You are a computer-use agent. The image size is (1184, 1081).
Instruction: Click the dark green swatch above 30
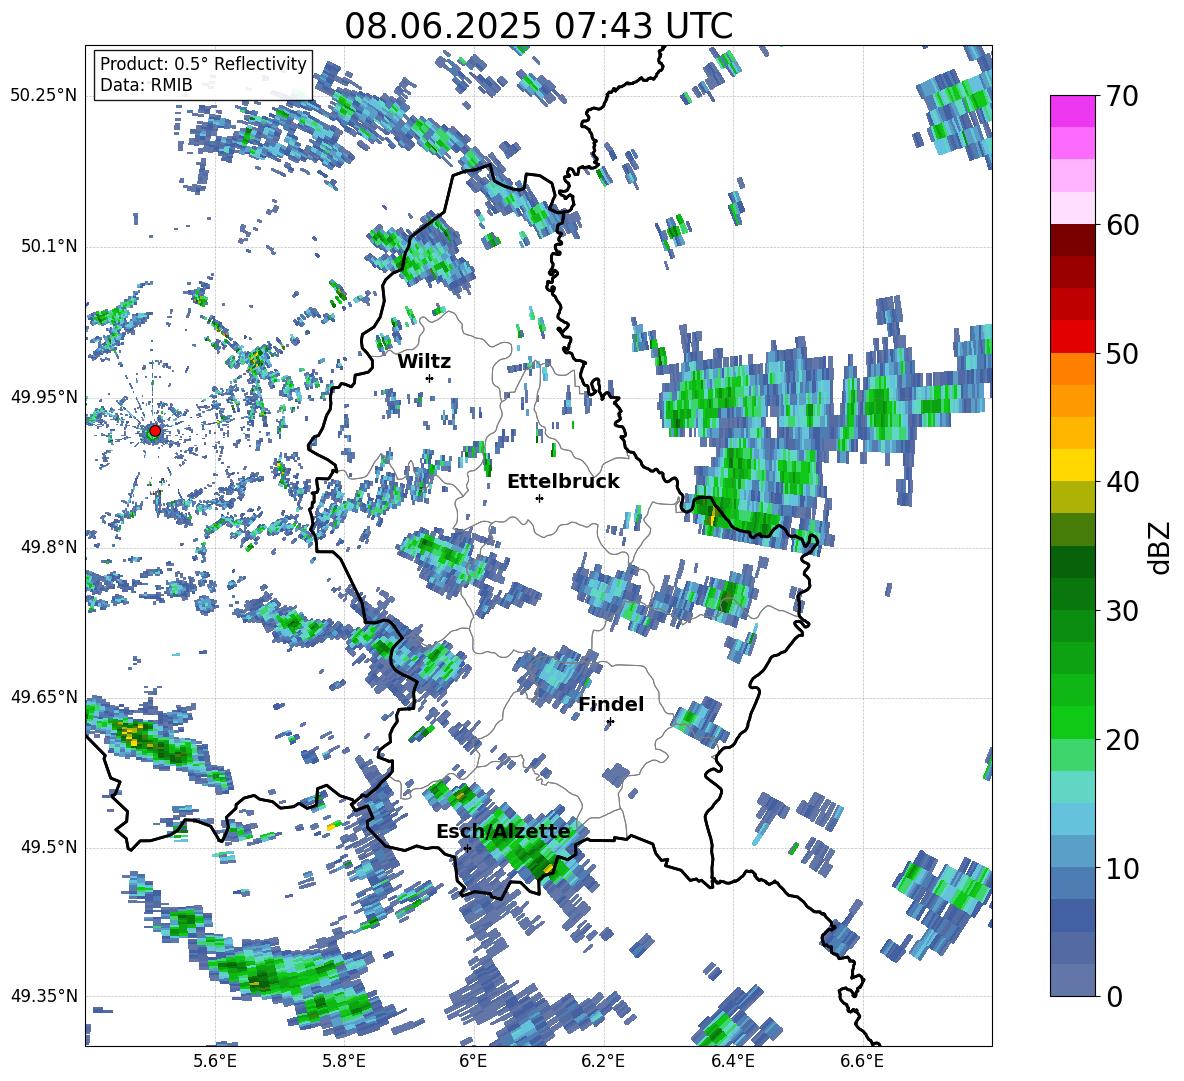point(1072,594)
